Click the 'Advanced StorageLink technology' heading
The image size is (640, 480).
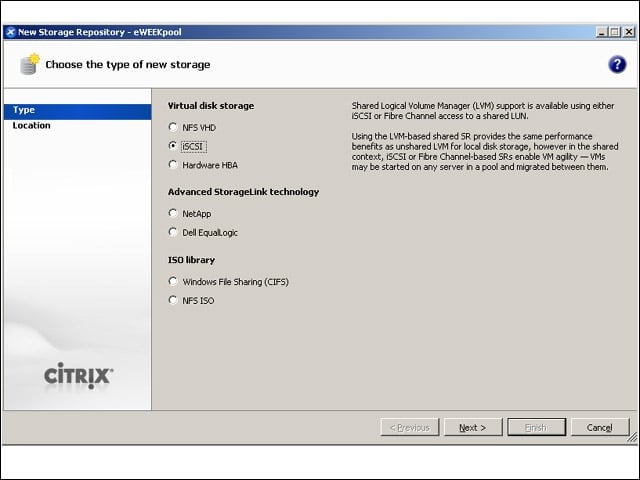pyautogui.click(x=244, y=192)
